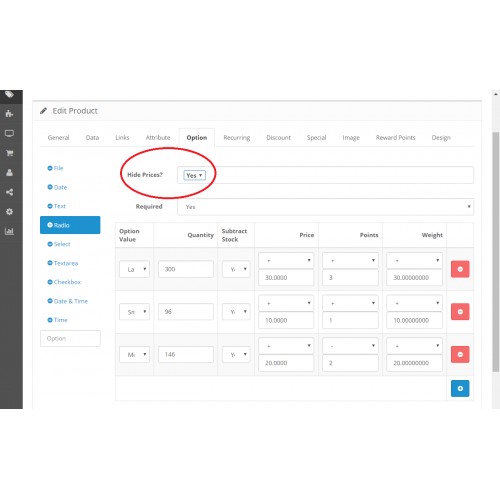Expand the Hide Prices dropdown set to Yes
This screenshot has width=500, height=500.
195,175
